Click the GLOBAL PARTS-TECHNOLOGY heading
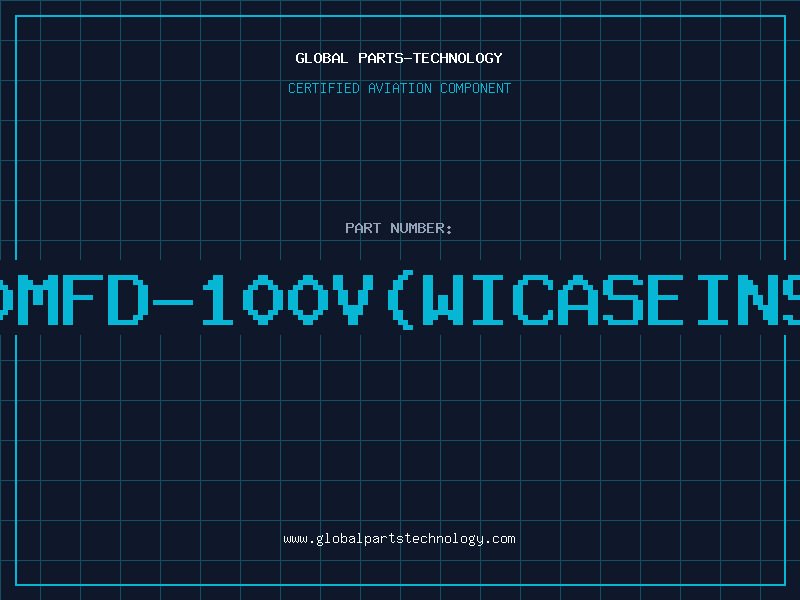This screenshot has width=800, height=600. [399, 58]
